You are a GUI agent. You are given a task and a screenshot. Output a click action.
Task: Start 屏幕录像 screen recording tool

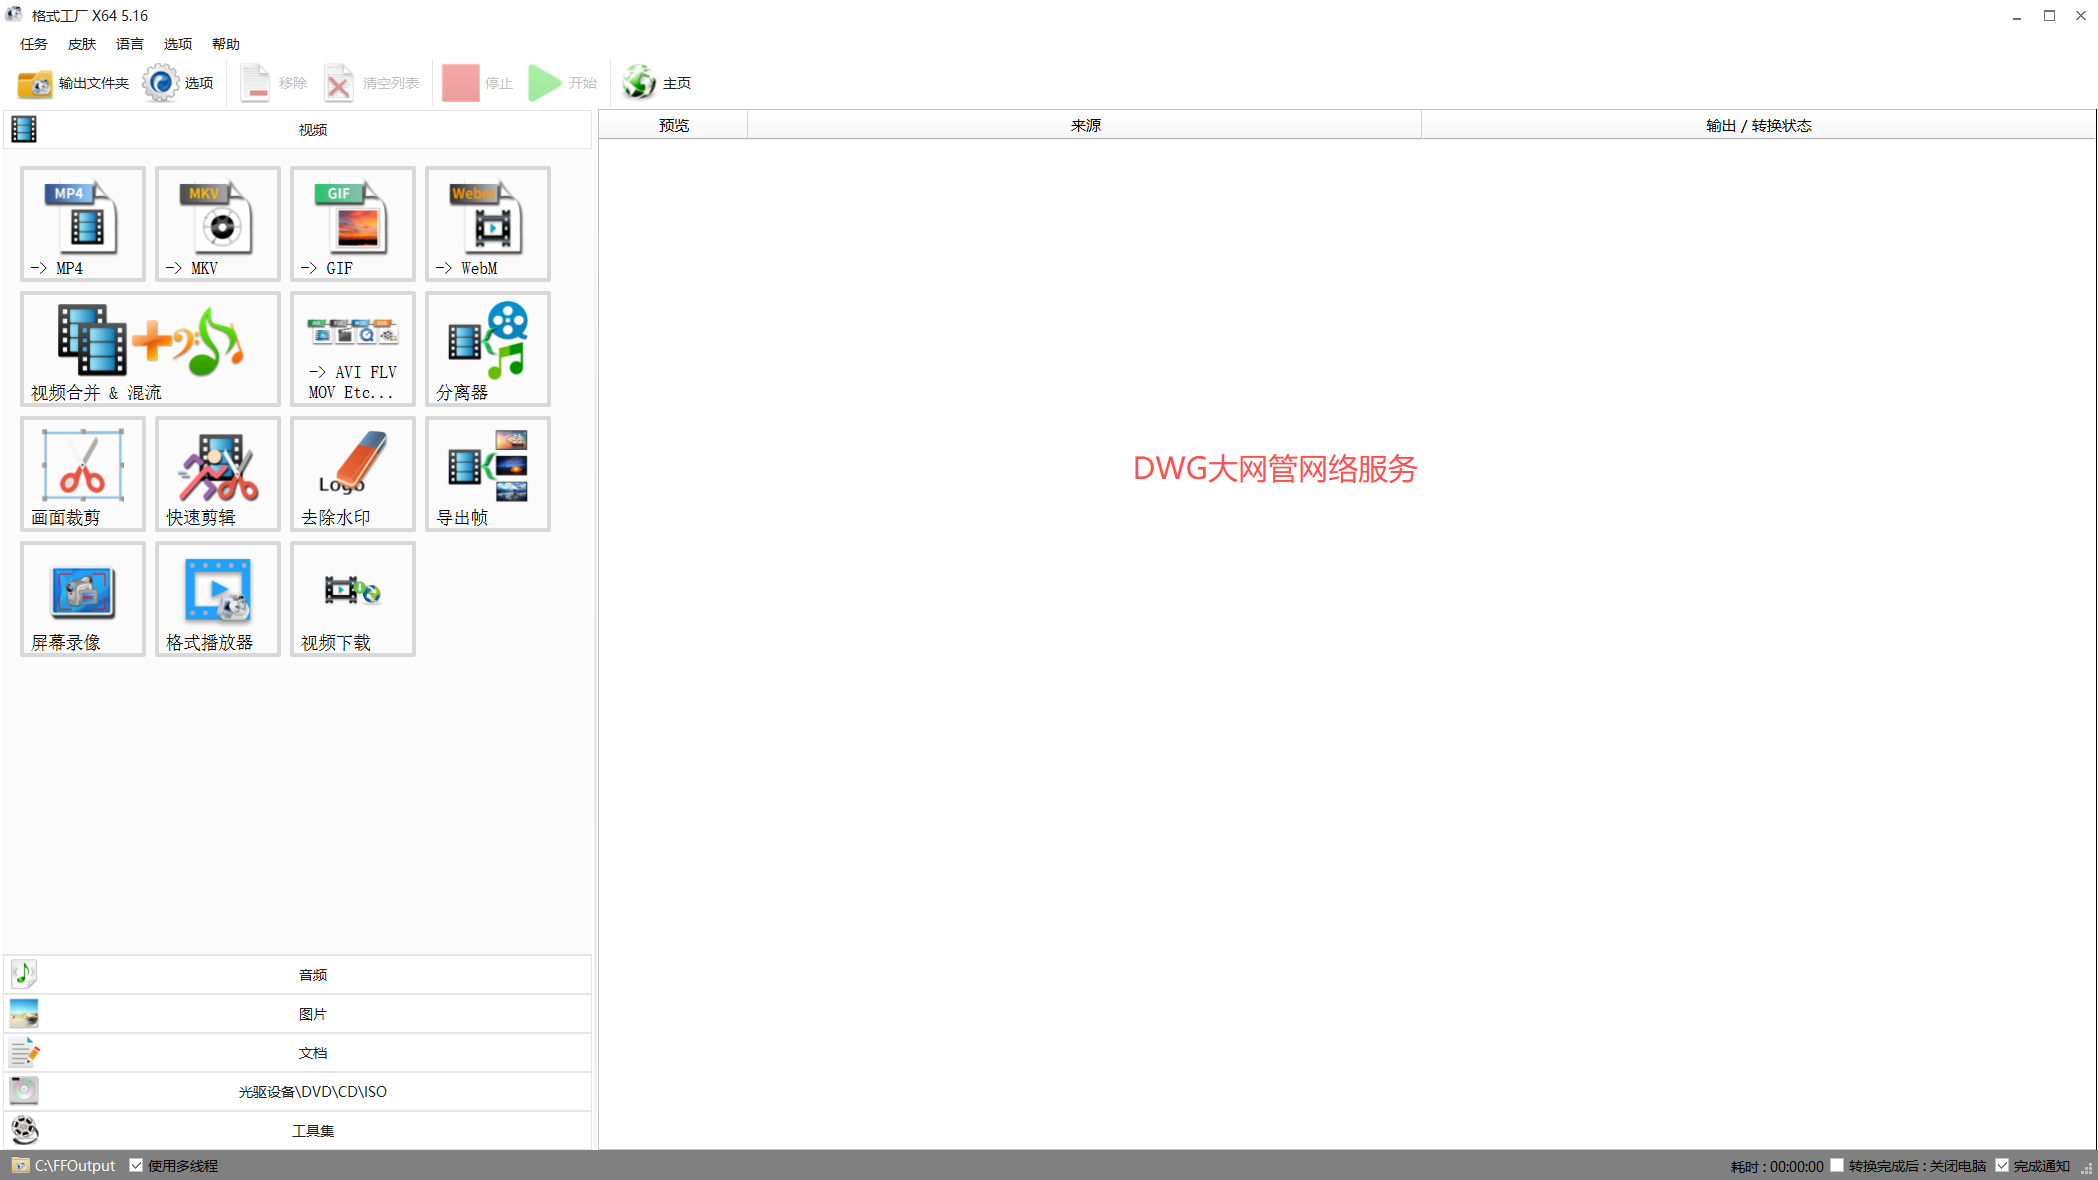[82, 599]
